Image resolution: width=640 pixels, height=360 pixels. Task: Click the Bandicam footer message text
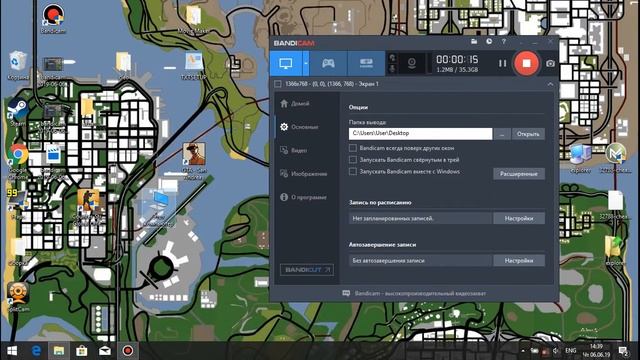tap(420, 293)
